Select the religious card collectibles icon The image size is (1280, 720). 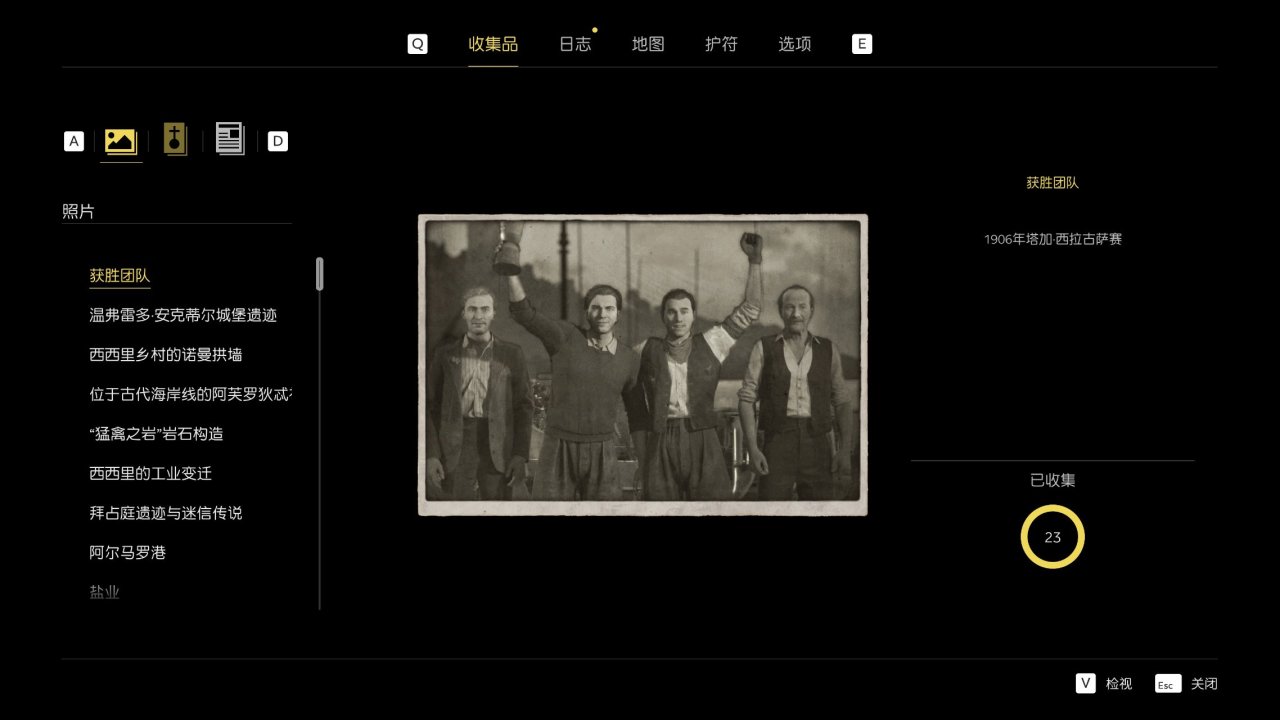pyautogui.click(x=175, y=140)
